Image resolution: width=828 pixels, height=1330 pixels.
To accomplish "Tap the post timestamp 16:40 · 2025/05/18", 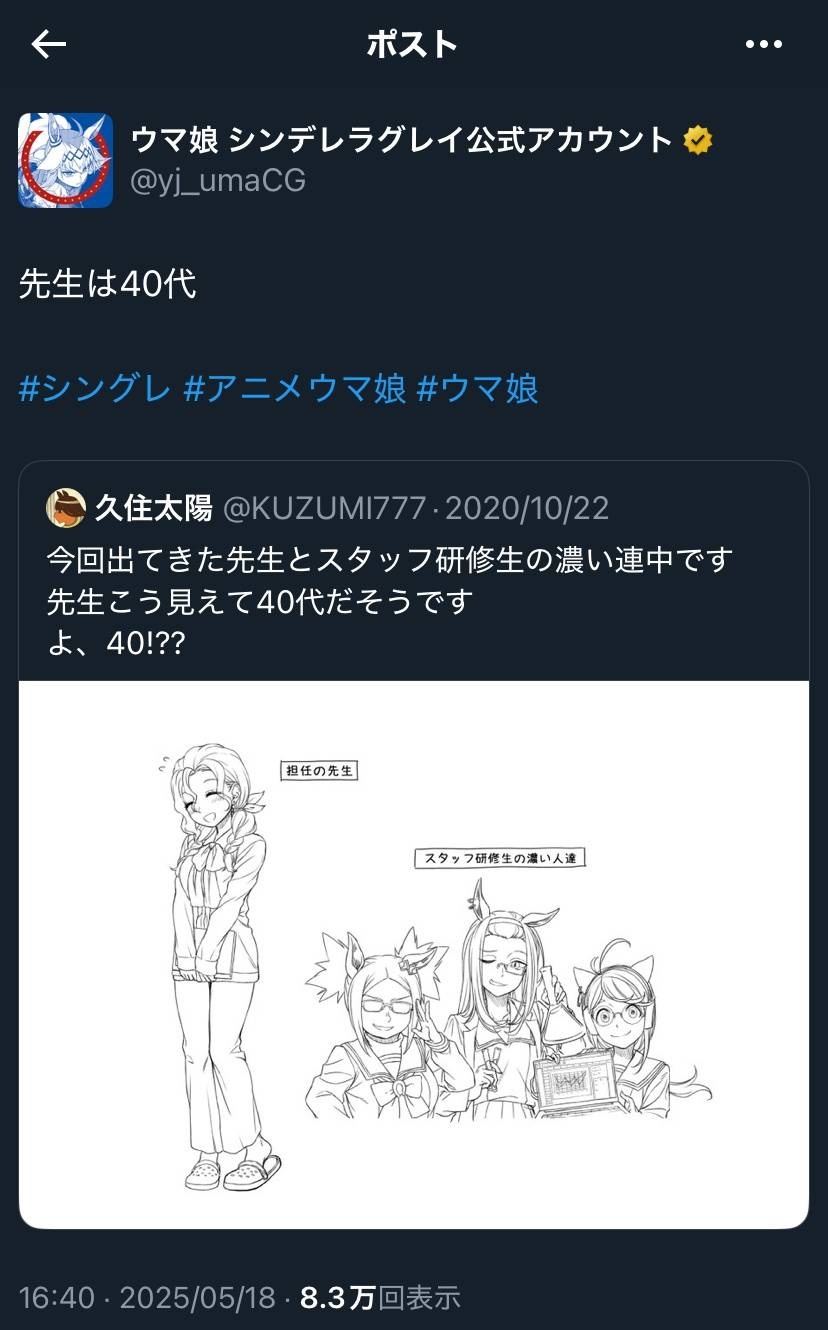I will 147,1298.
